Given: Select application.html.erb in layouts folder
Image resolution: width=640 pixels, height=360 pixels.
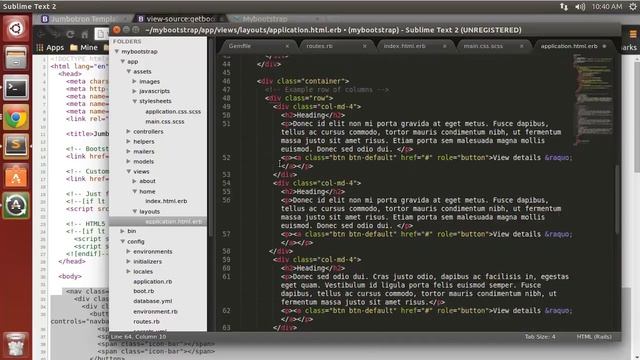Looking at the screenshot, I should [x=173, y=222].
